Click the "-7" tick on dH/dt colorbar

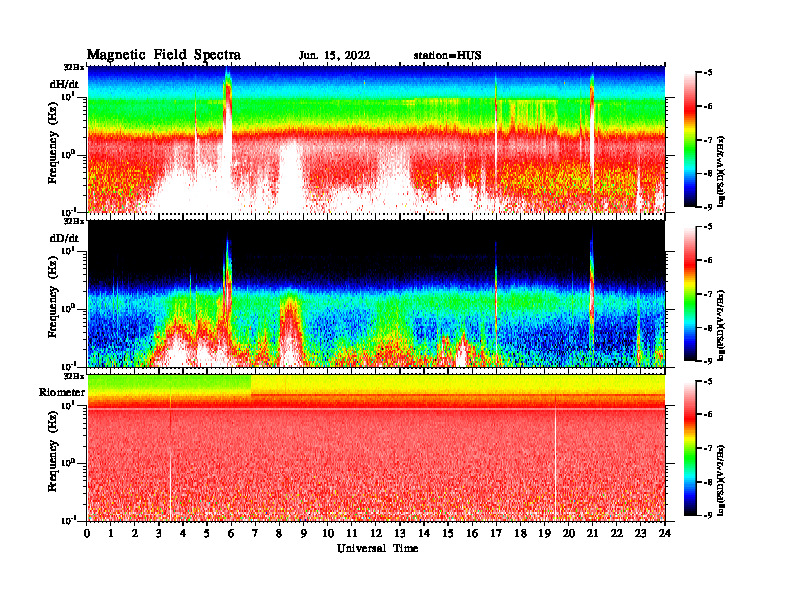click(709, 140)
